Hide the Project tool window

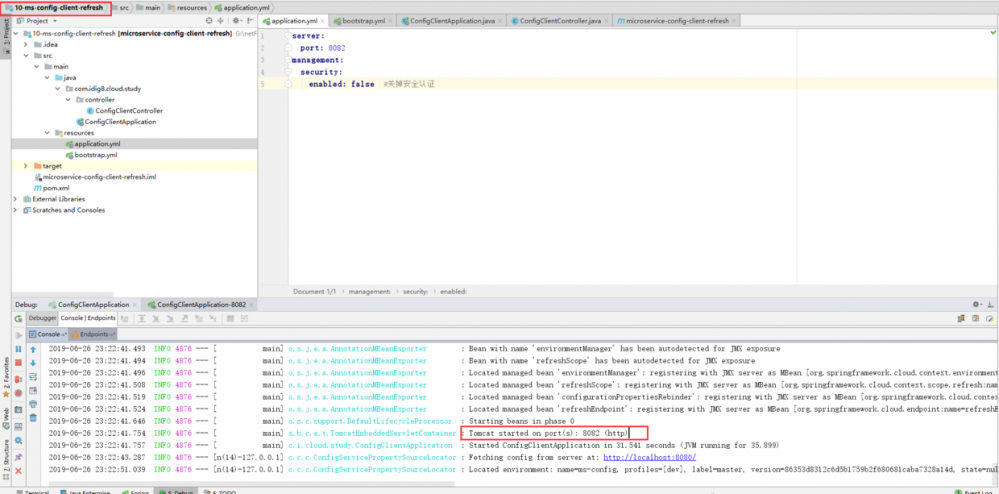pyautogui.click(x=250, y=21)
